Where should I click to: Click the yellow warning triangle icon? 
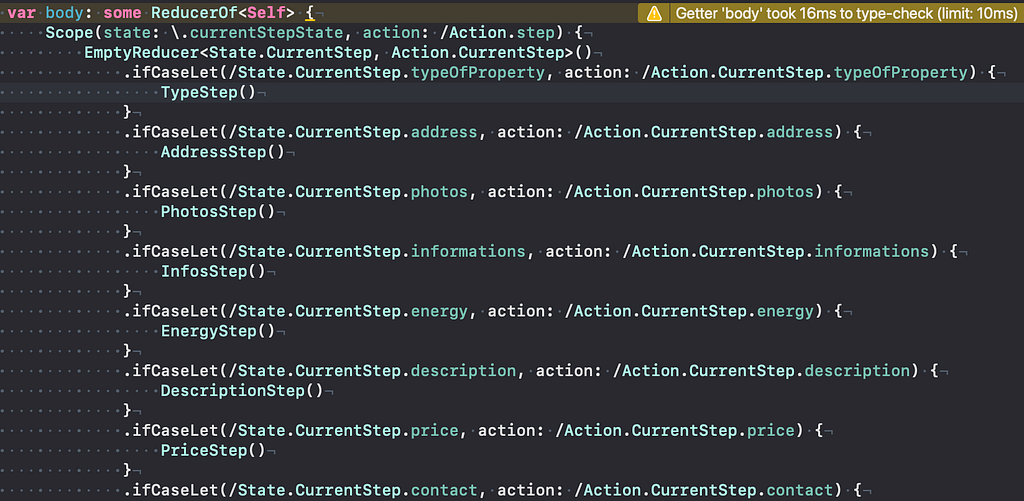[x=654, y=13]
